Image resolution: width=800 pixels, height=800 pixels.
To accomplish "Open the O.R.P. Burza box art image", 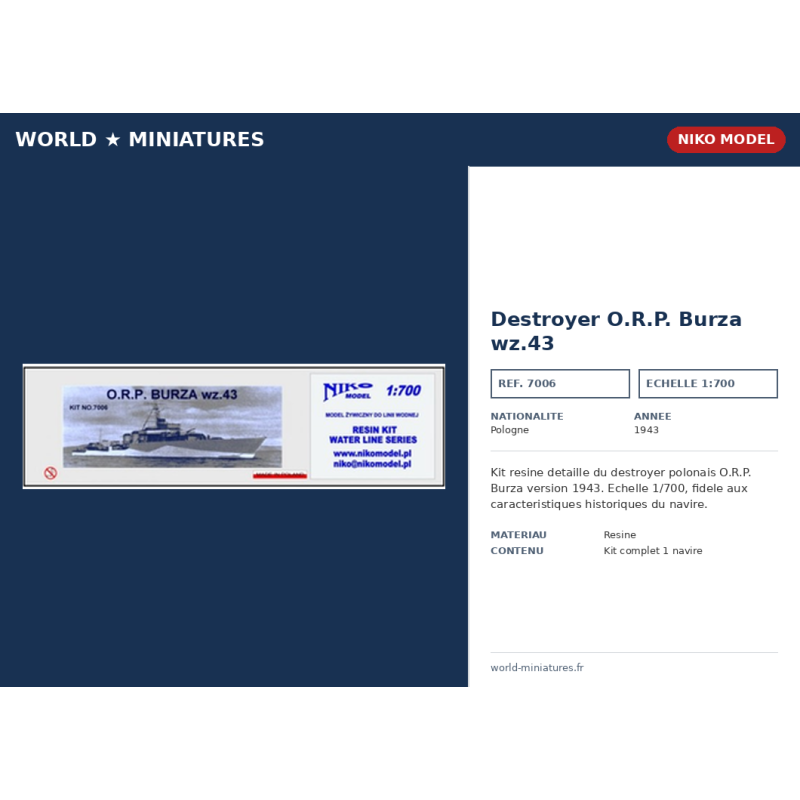I will 234,426.
